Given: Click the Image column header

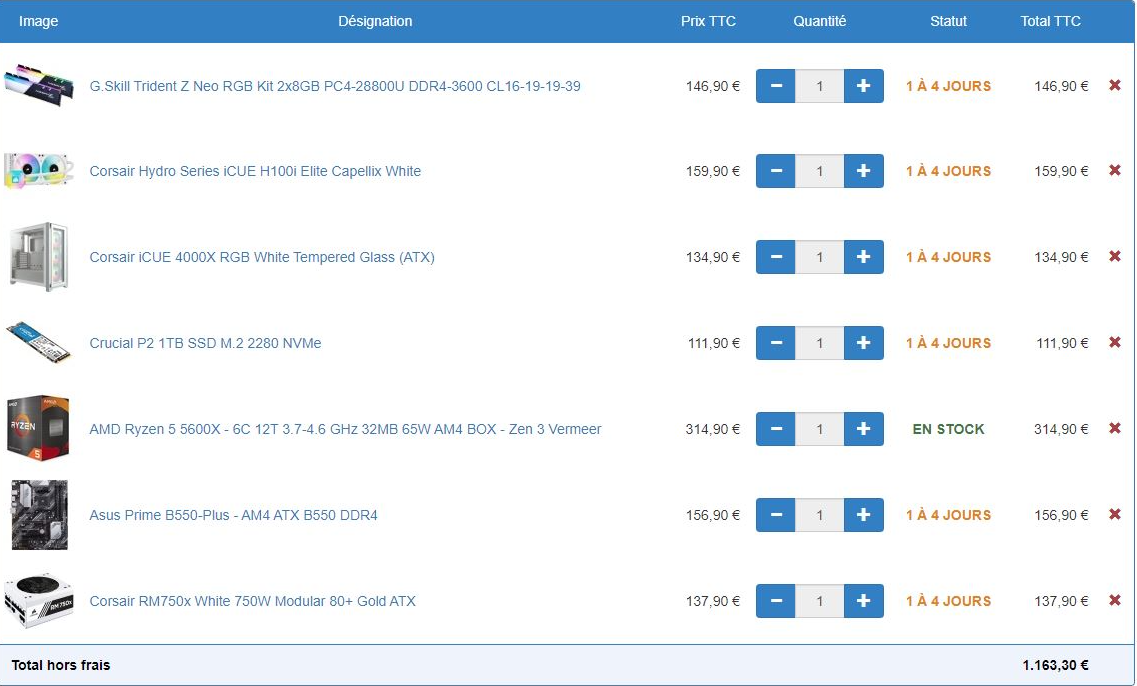Looking at the screenshot, I should (x=38, y=21).
